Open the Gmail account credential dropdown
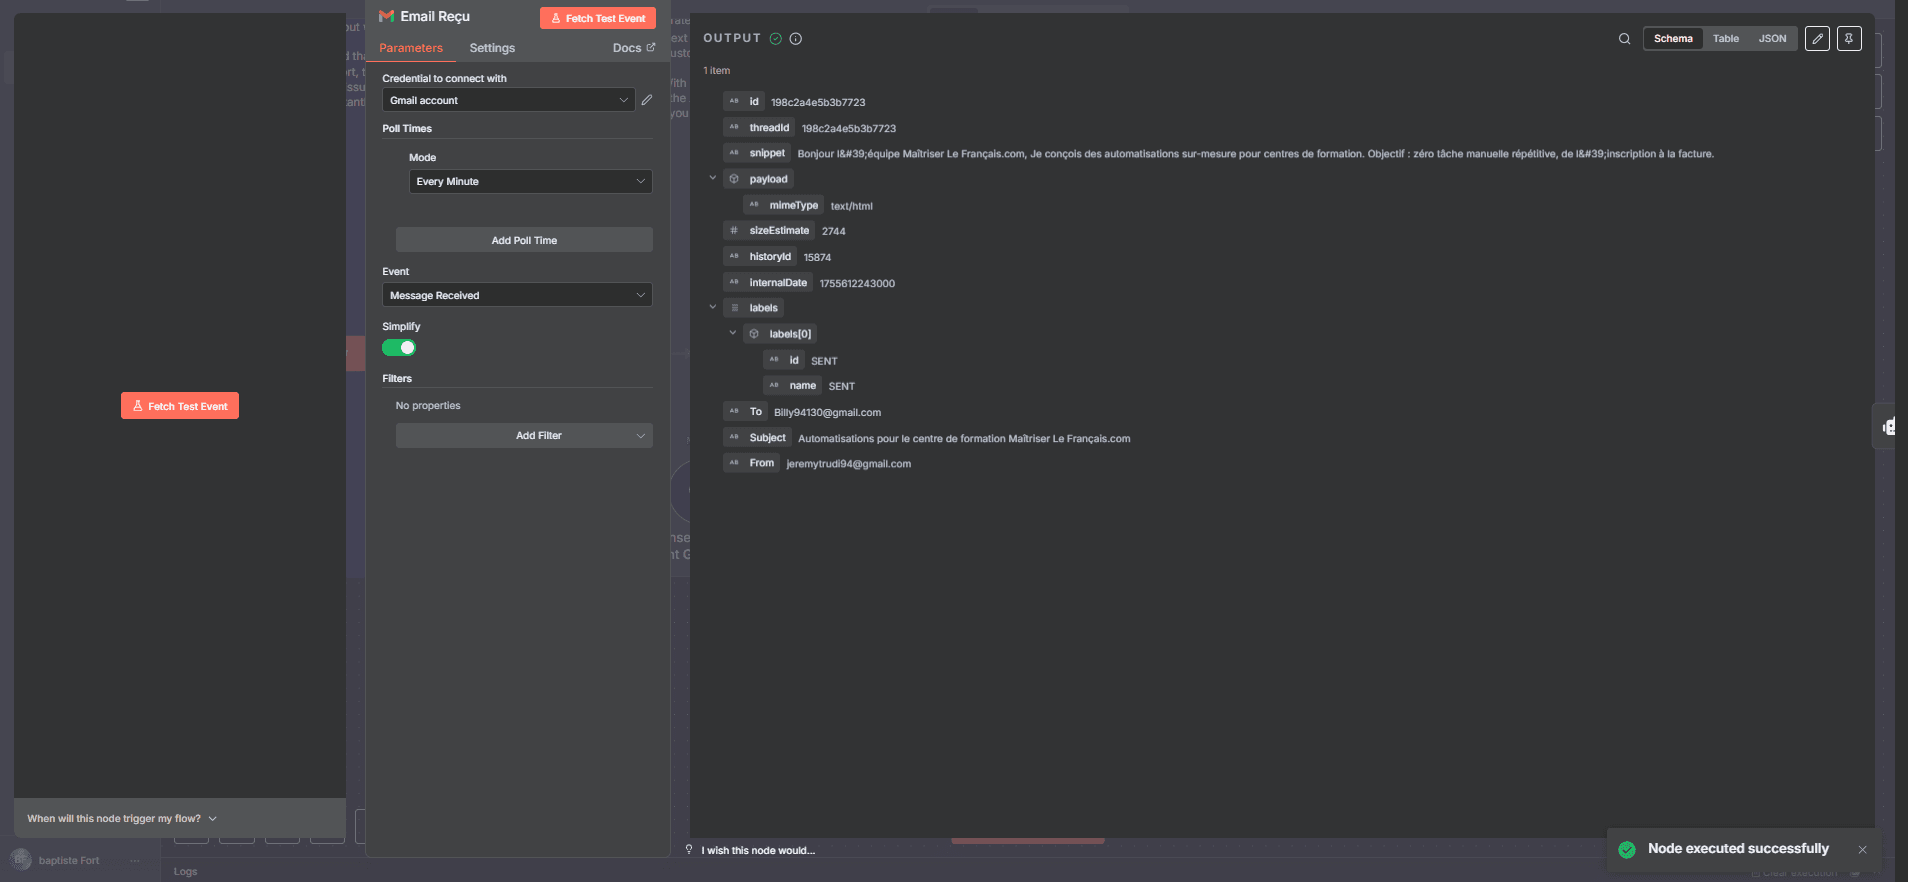Image resolution: width=1908 pixels, height=882 pixels. point(509,100)
